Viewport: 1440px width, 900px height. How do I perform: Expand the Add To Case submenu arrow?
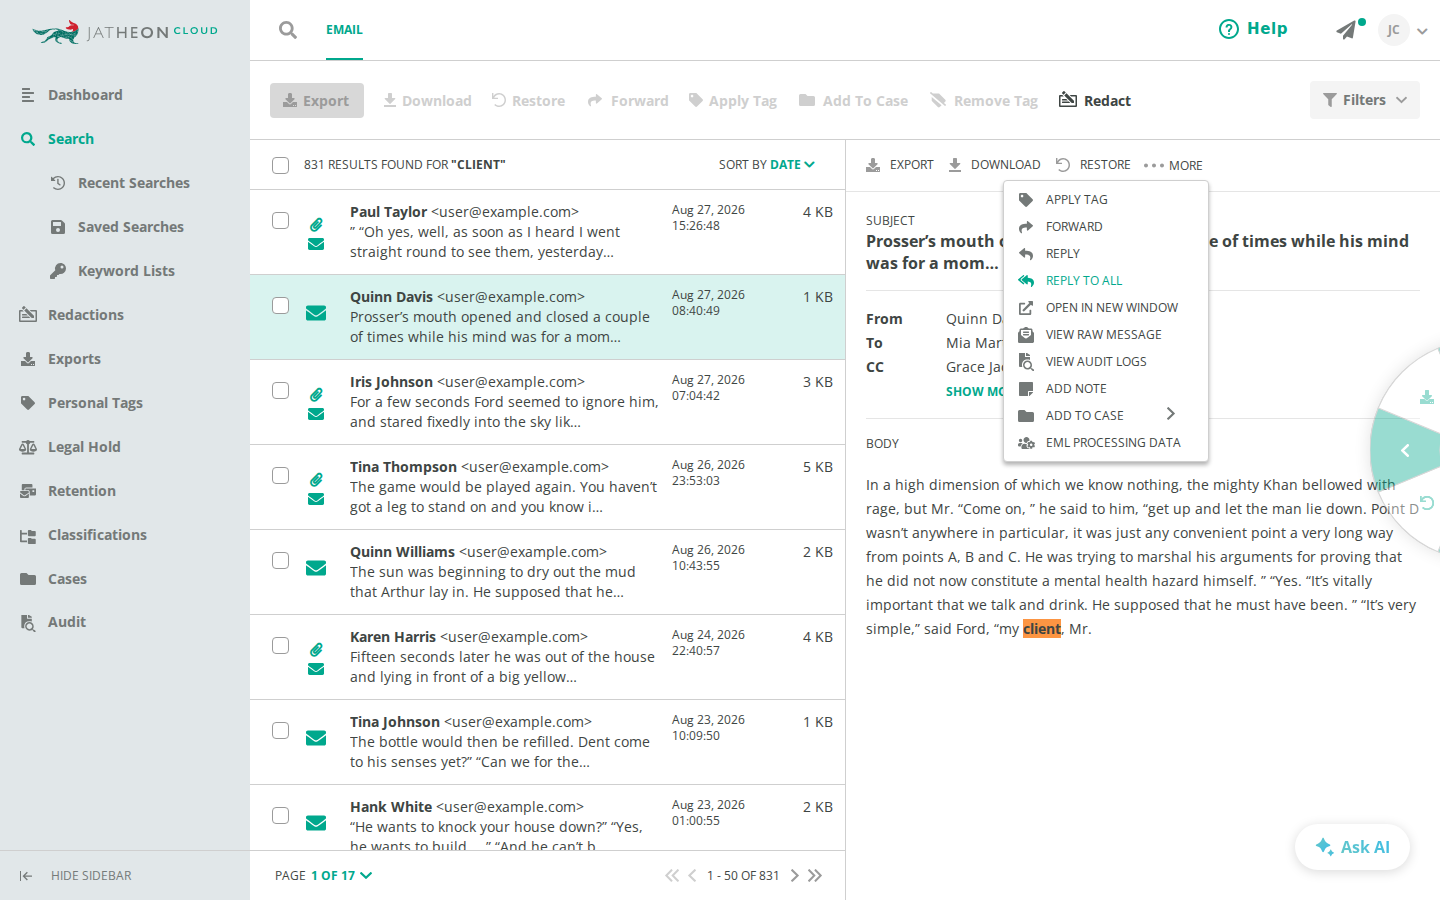1171,414
